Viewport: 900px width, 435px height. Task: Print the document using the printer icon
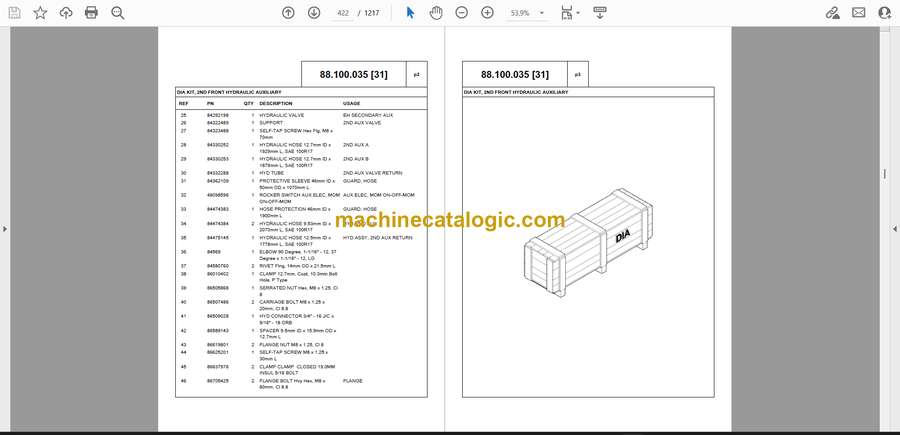(x=91, y=13)
